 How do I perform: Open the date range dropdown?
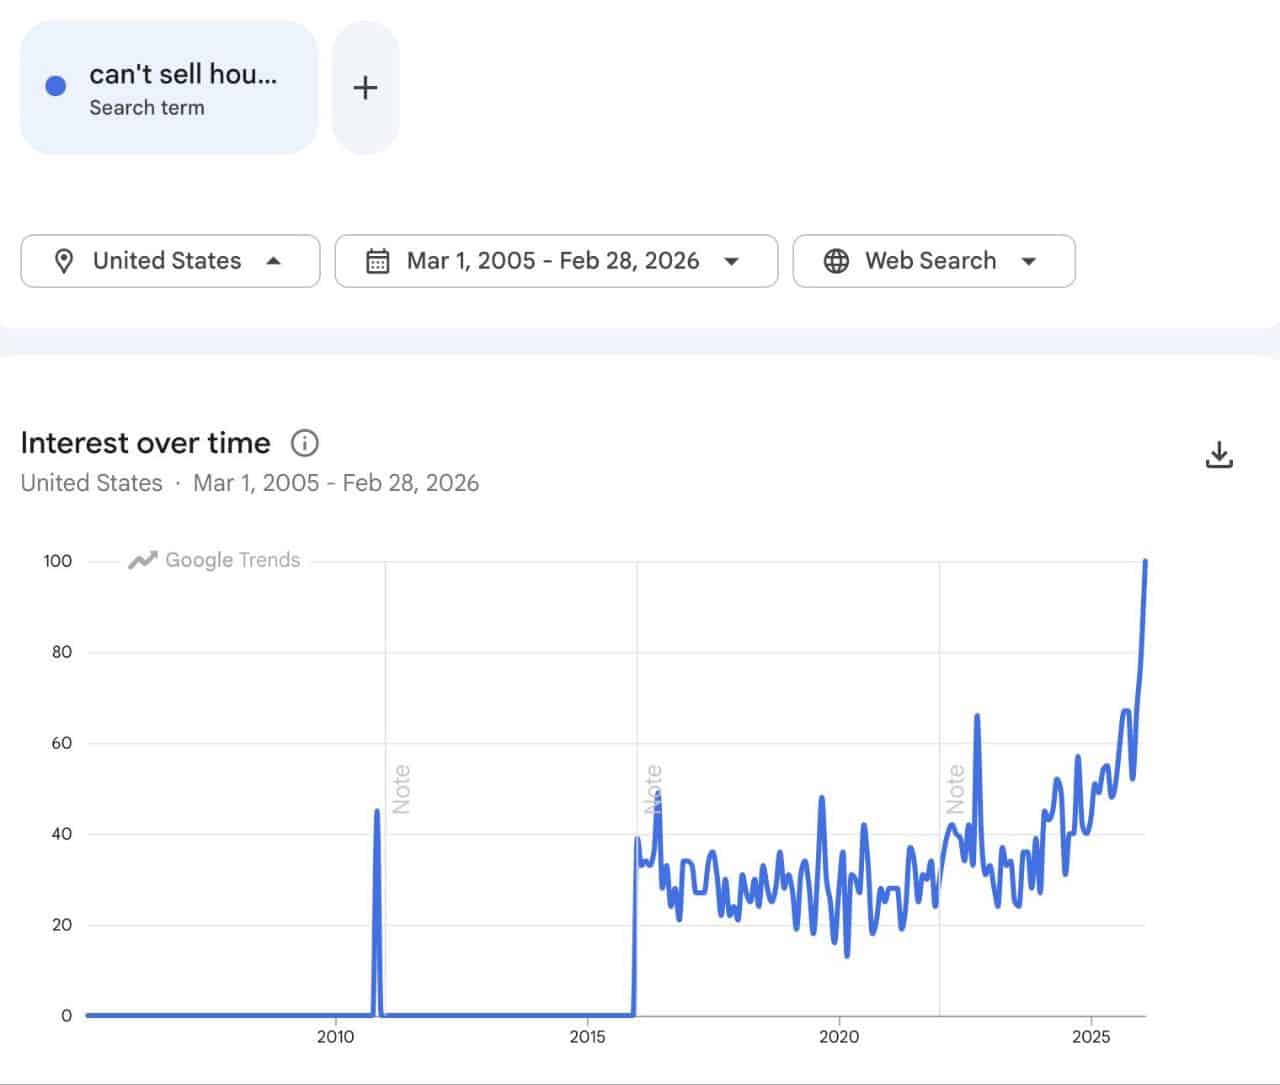pyautogui.click(x=731, y=261)
